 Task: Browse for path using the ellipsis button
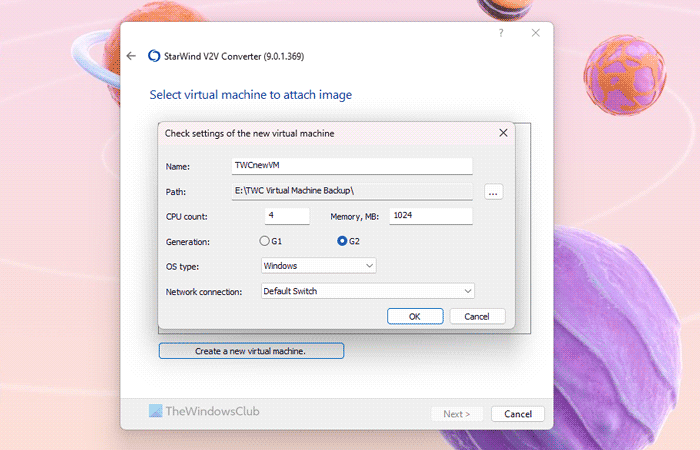(x=493, y=192)
